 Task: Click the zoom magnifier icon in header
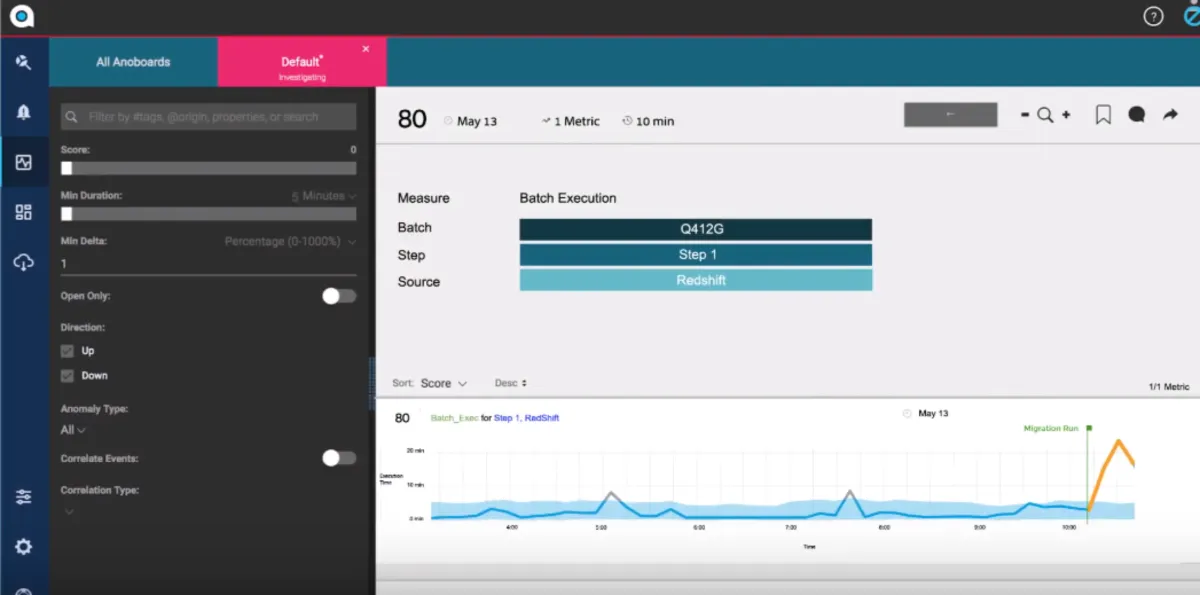pyautogui.click(x=1045, y=115)
